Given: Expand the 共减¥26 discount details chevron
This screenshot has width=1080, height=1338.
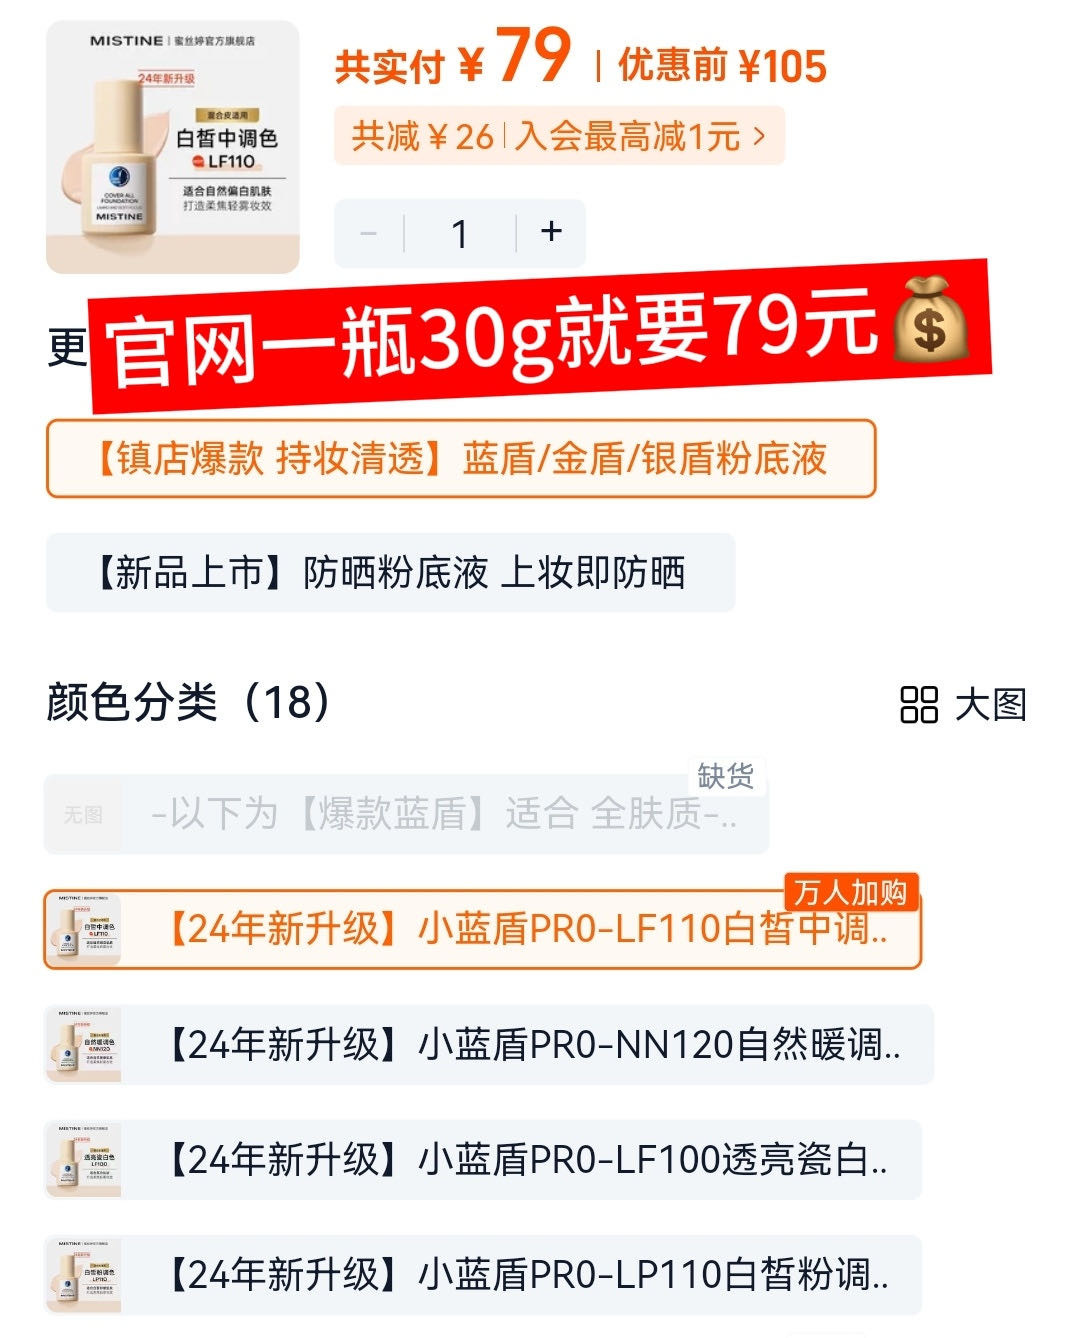Looking at the screenshot, I should tap(760, 135).
